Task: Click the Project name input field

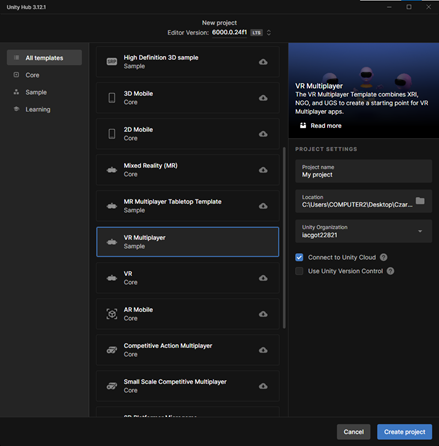Action: pyautogui.click(x=363, y=171)
